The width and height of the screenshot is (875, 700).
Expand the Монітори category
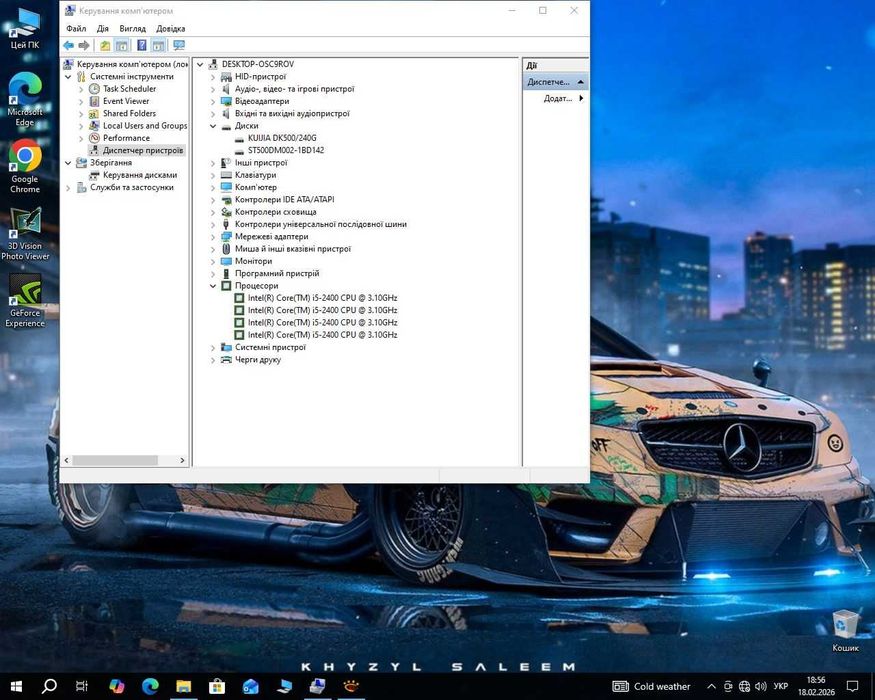pyautogui.click(x=213, y=261)
